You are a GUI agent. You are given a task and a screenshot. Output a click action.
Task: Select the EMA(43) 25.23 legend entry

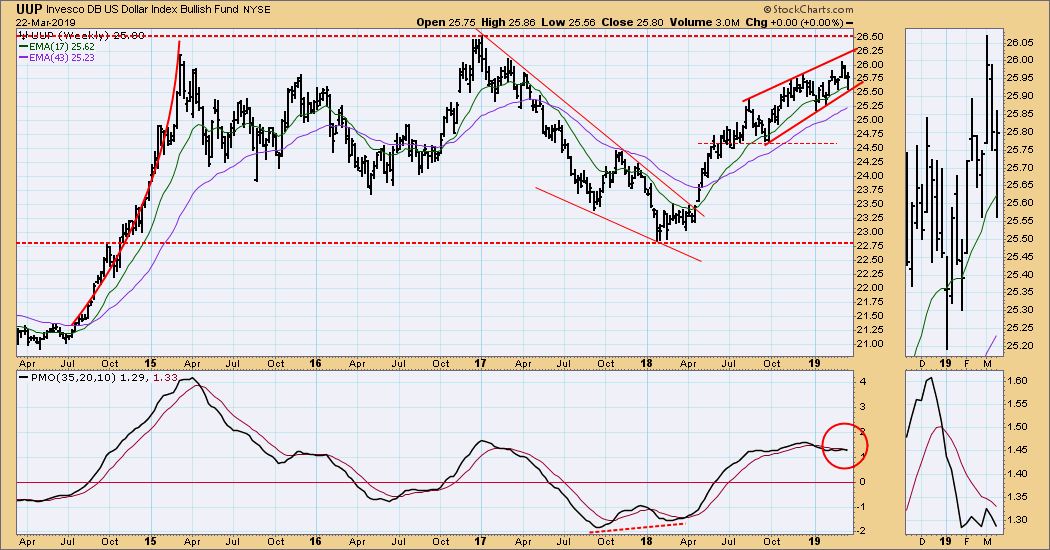61,58
